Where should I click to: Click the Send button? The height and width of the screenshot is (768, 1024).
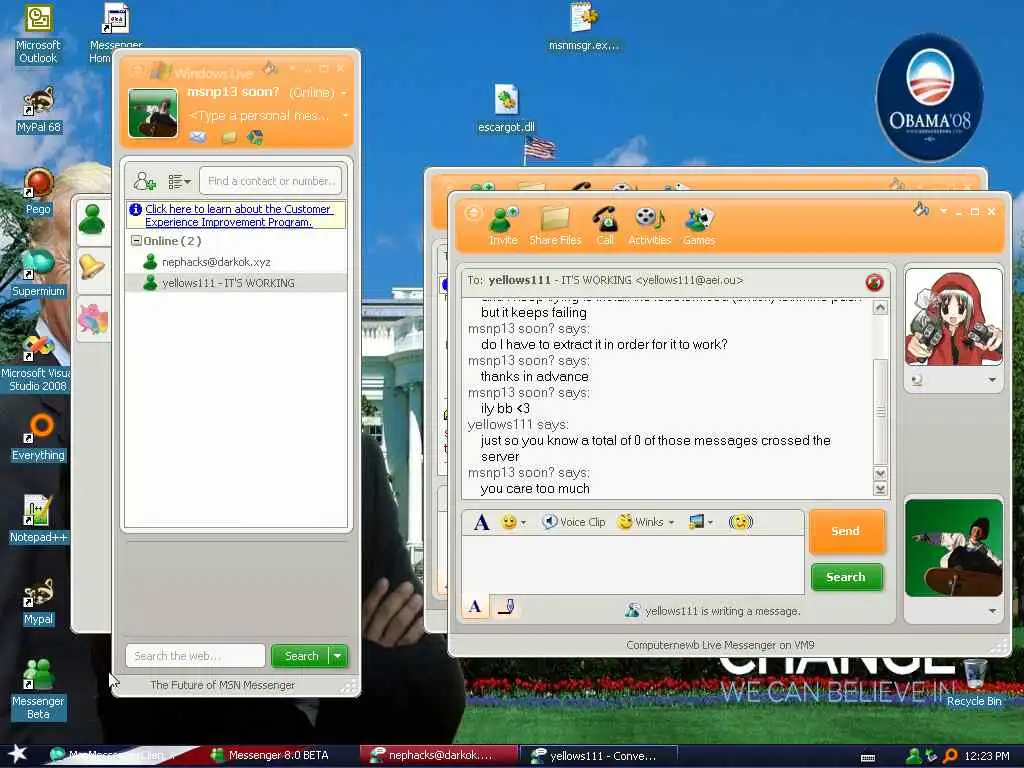coord(846,531)
